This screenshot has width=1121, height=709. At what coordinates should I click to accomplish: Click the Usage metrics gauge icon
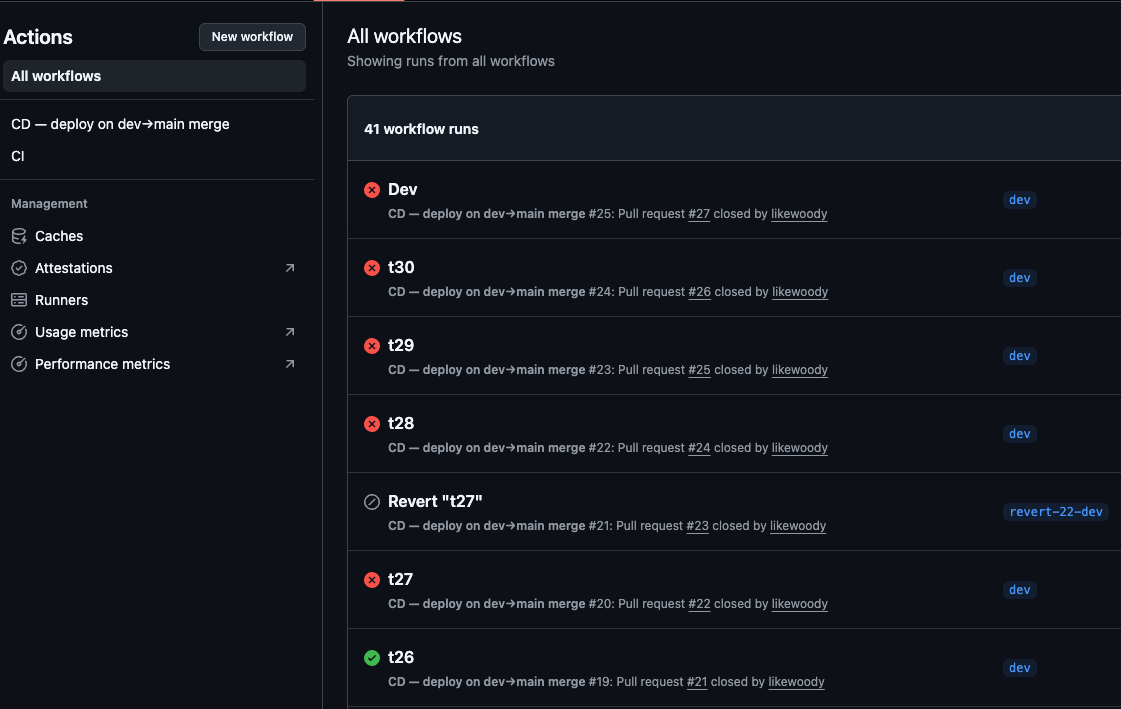coord(18,332)
